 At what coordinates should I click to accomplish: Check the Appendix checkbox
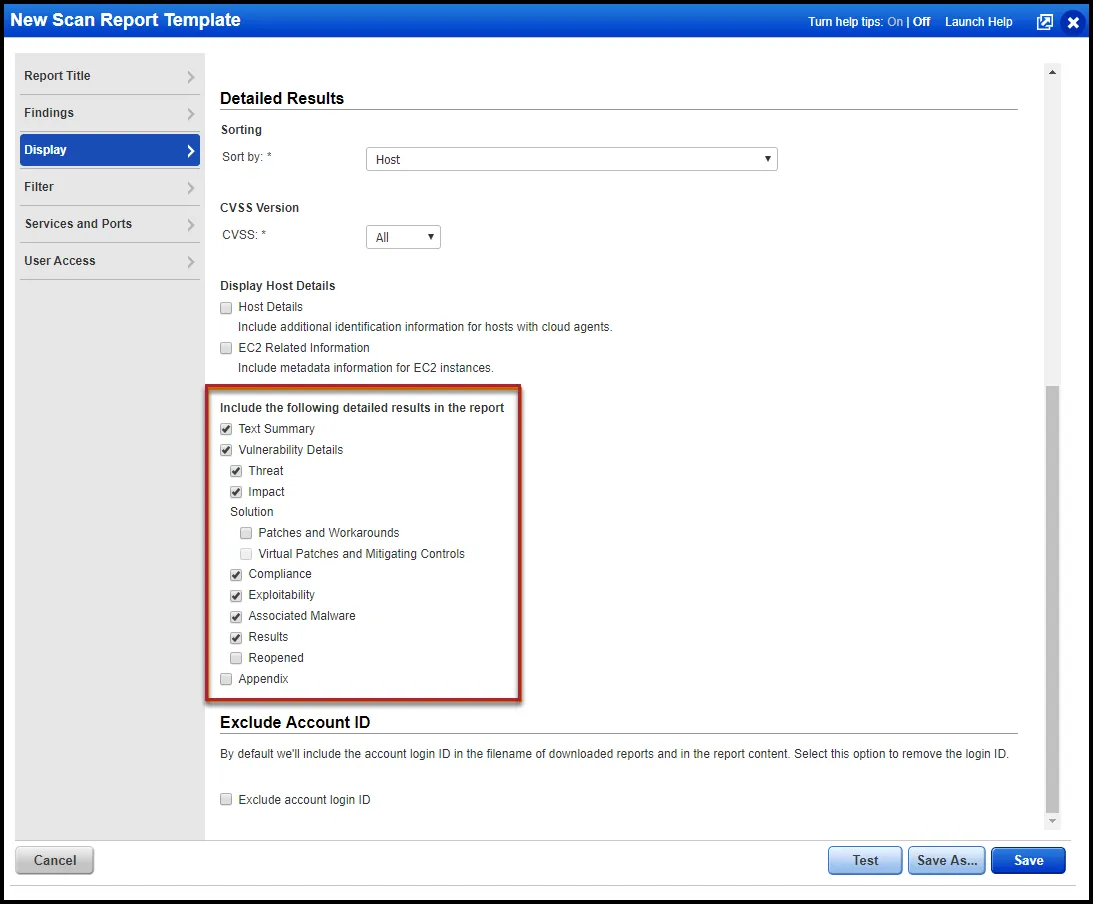[226, 679]
